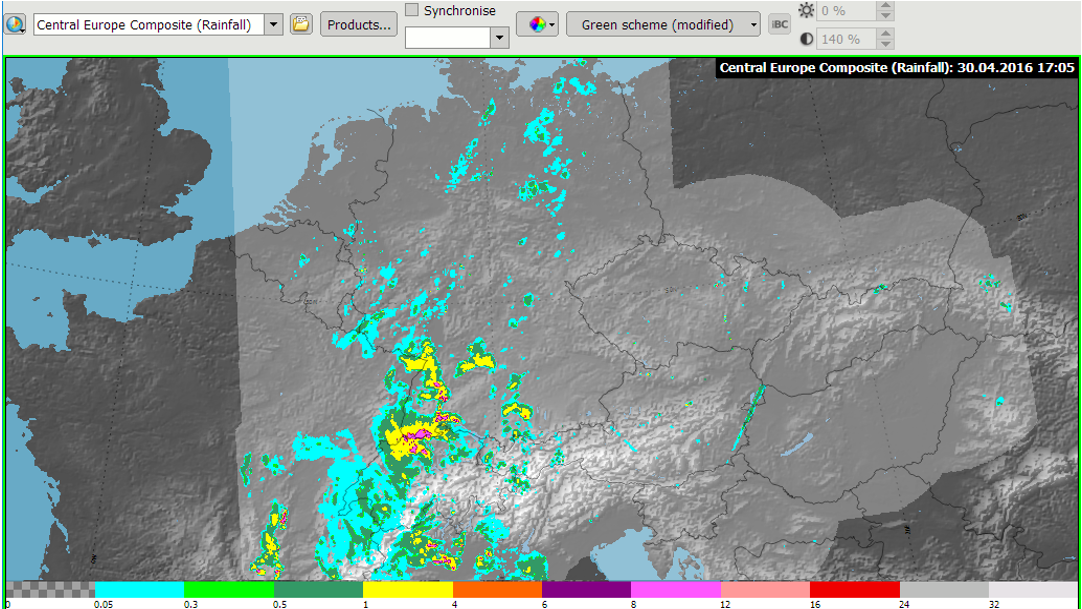Image resolution: width=1082 pixels, height=609 pixels.
Task: Click the contrast 140 % field
Action: coord(845,39)
